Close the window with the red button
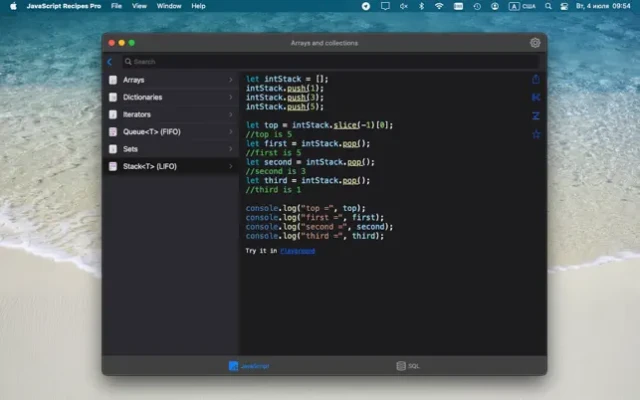640x400 pixels. click(112, 43)
